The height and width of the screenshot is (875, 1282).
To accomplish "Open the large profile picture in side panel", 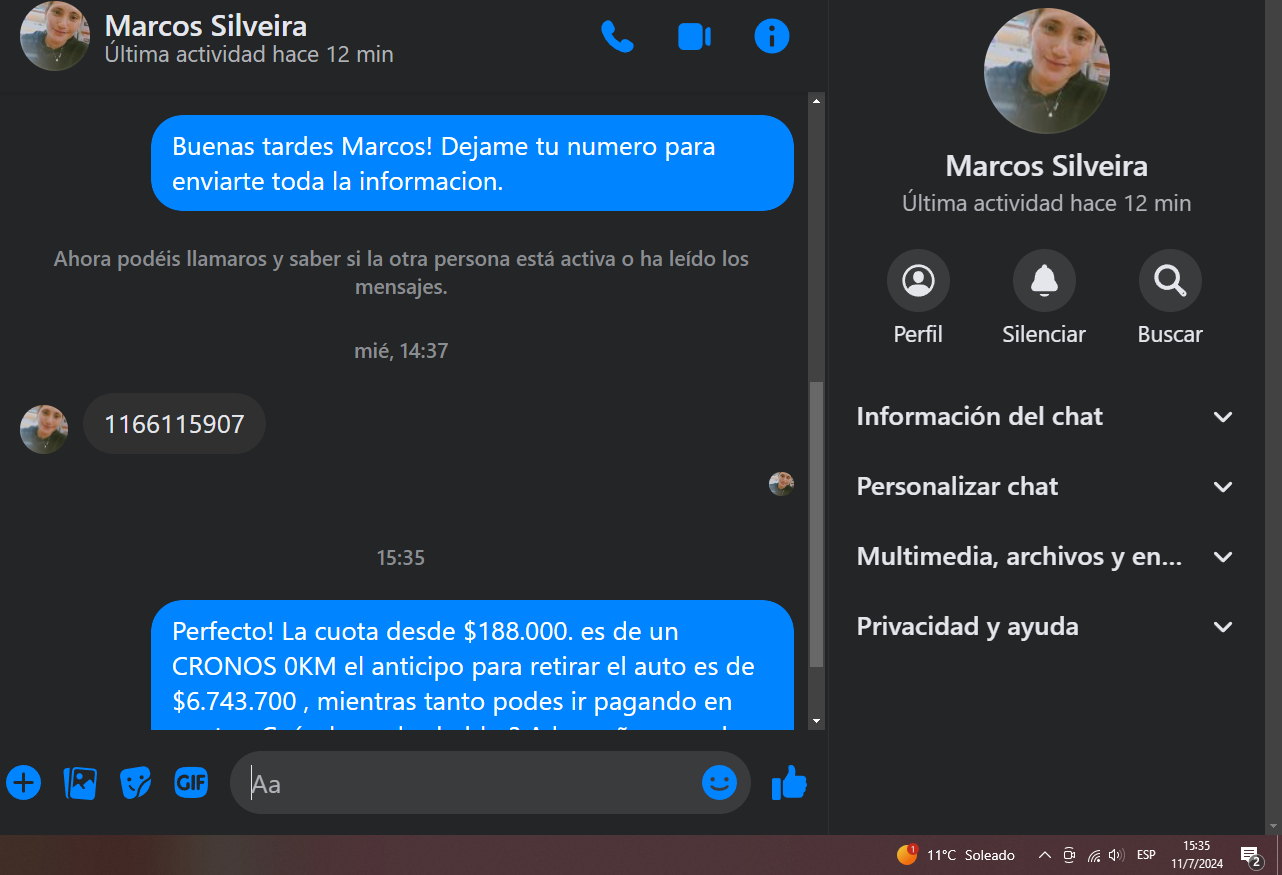I will (x=1046, y=71).
